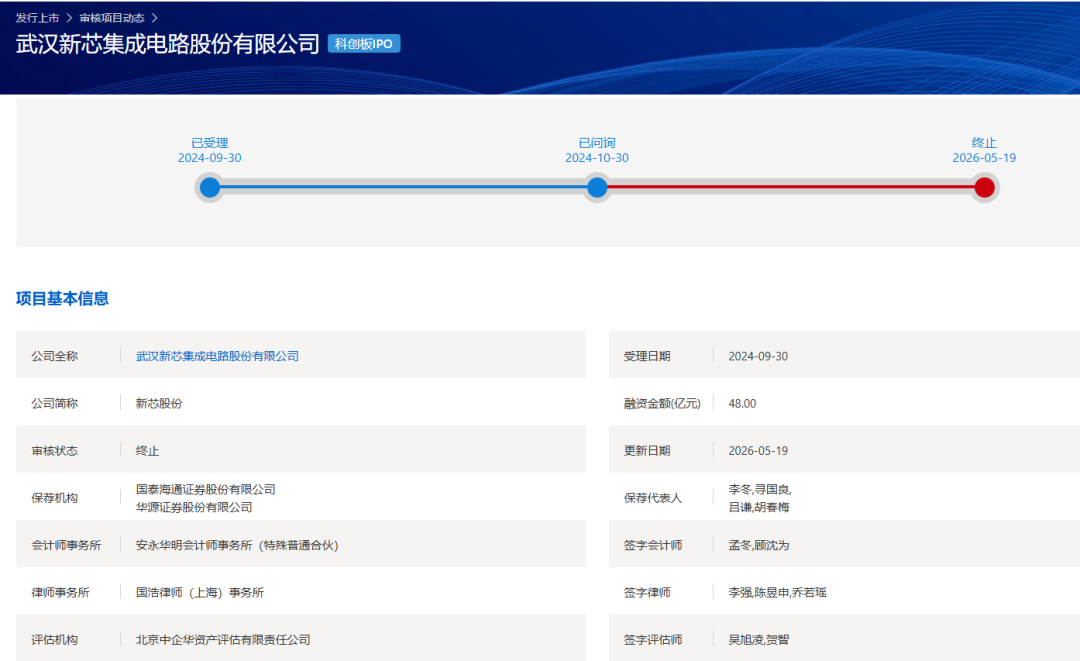Select signing appraisers 吴旭凌,贺智
The height and width of the screenshot is (661, 1080).
(758, 640)
